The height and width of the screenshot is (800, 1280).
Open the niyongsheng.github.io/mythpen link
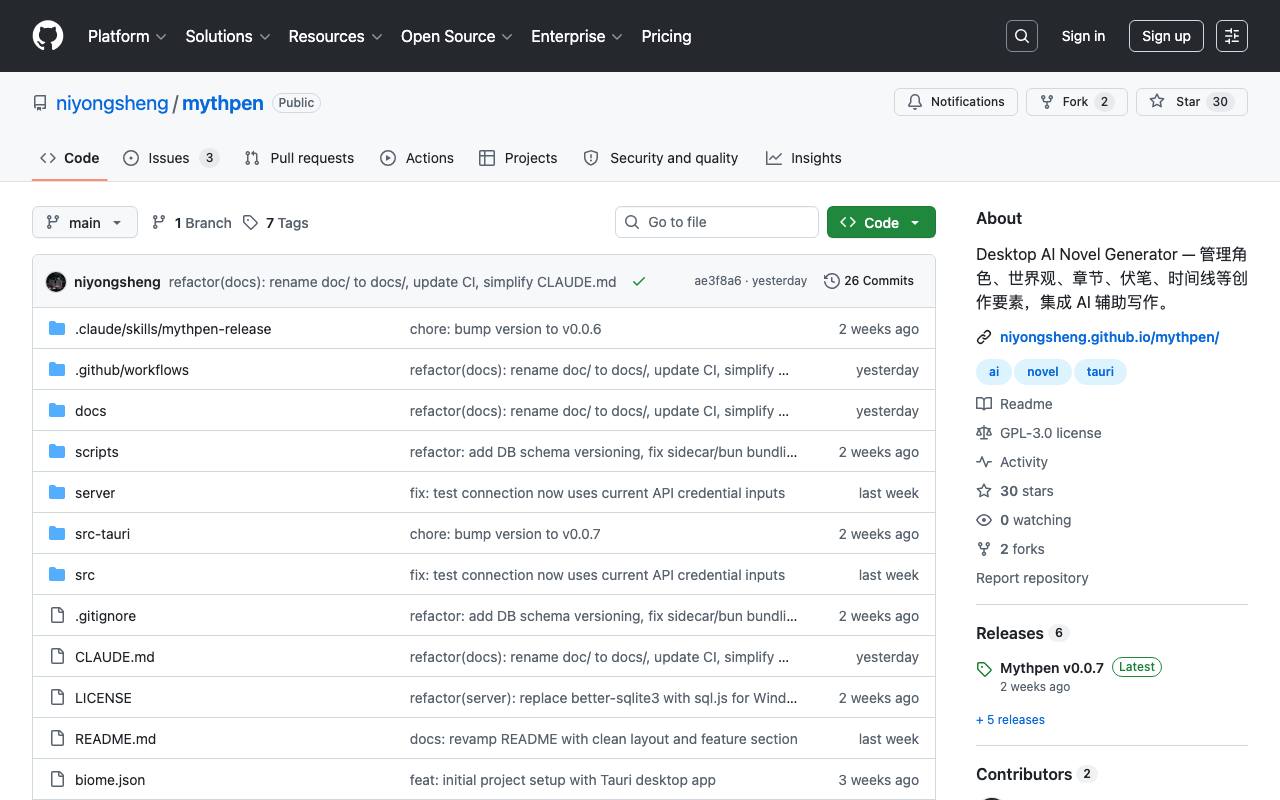1109,337
